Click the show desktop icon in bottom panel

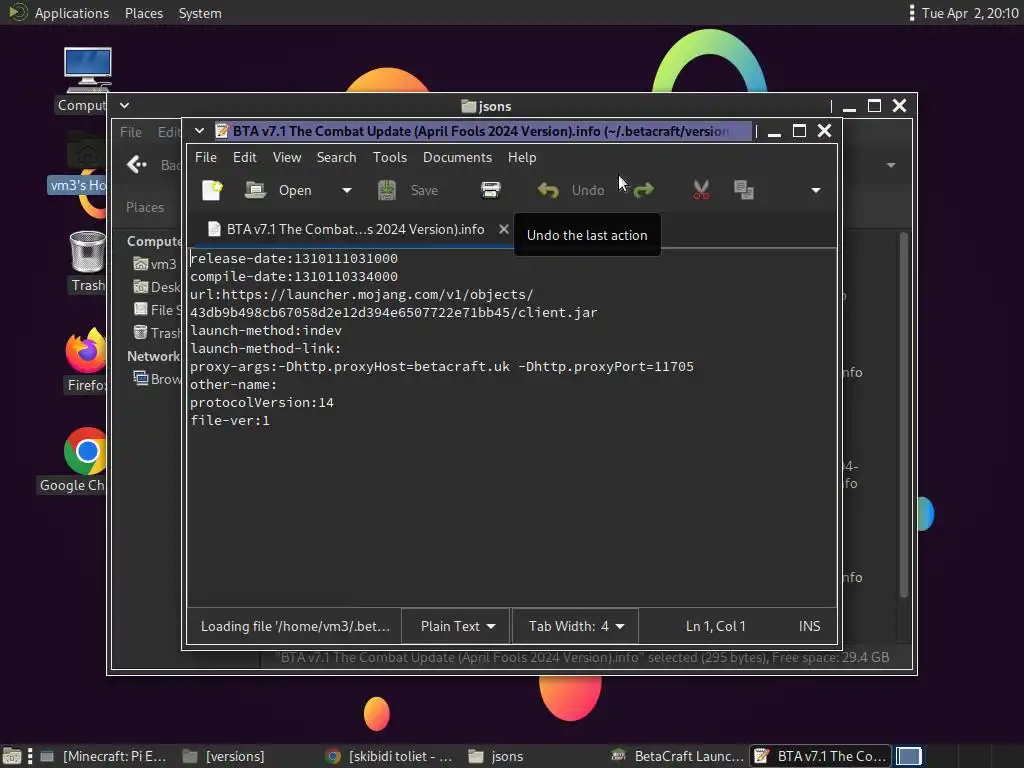[x=12, y=756]
